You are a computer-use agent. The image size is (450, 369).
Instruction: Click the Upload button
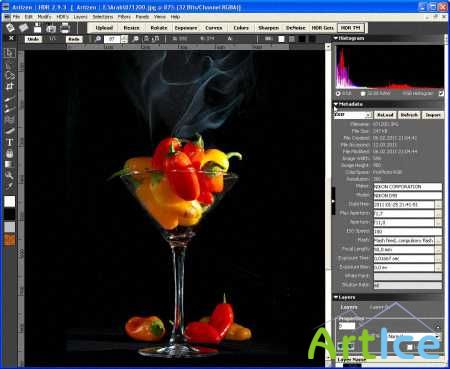pyautogui.click(x=104, y=28)
